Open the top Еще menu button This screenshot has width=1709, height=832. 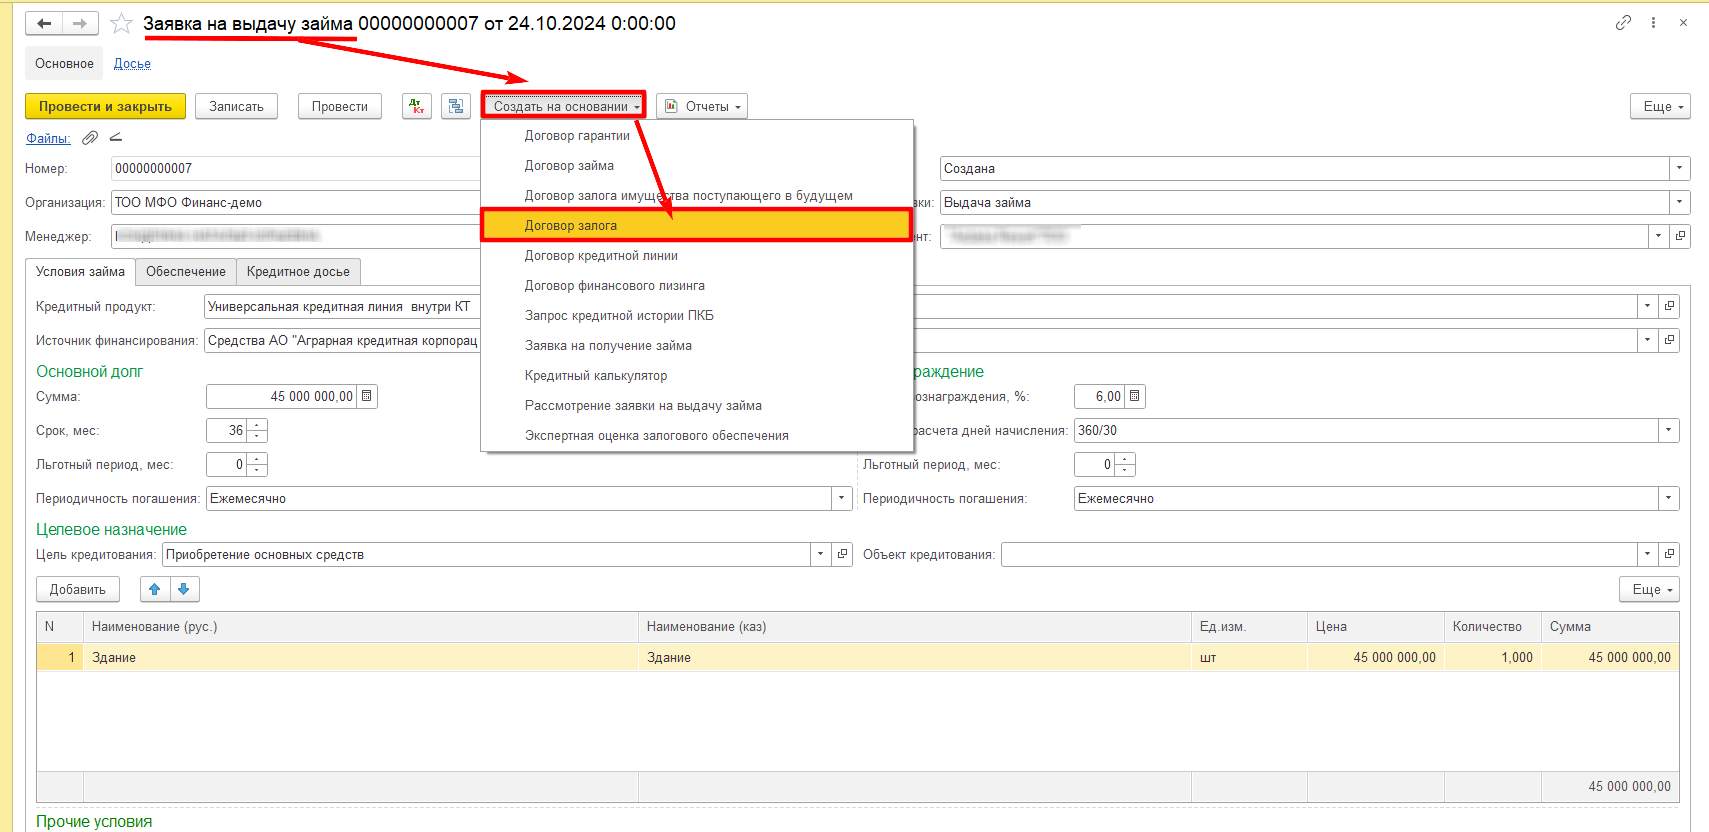(1660, 106)
